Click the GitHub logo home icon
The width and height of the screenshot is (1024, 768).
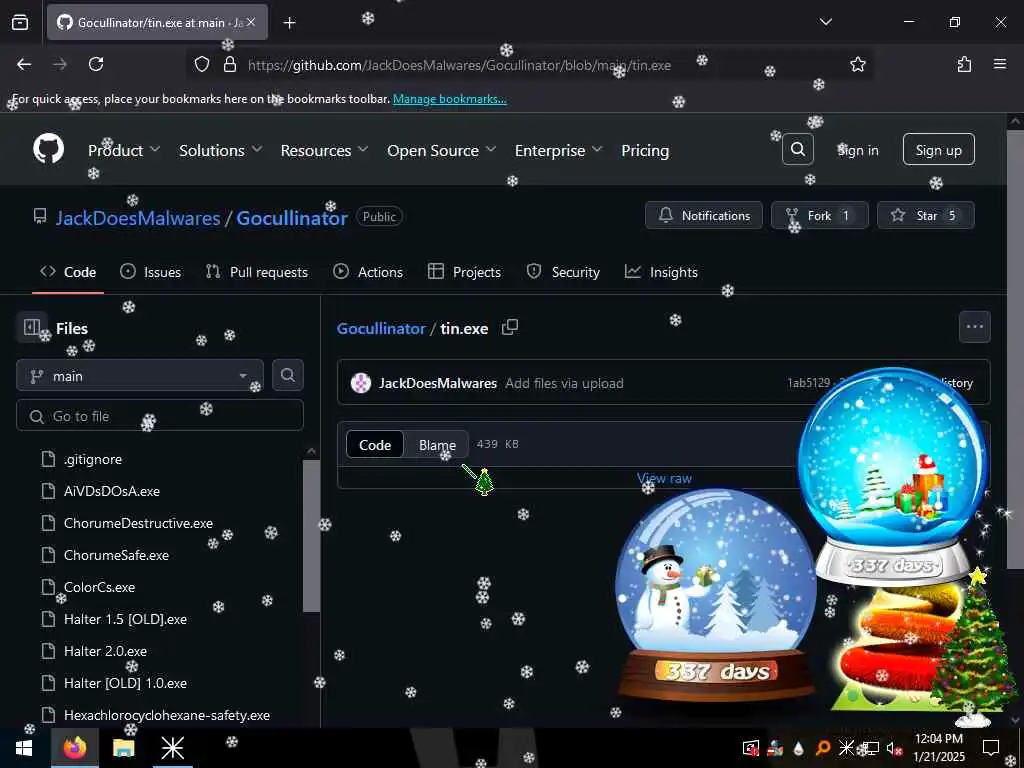(x=48, y=150)
